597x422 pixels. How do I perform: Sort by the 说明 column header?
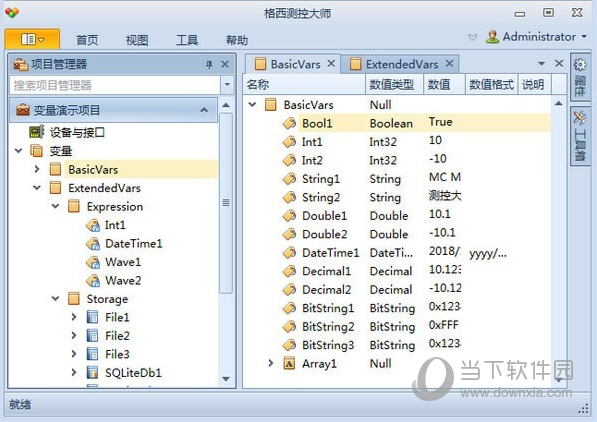click(535, 85)
